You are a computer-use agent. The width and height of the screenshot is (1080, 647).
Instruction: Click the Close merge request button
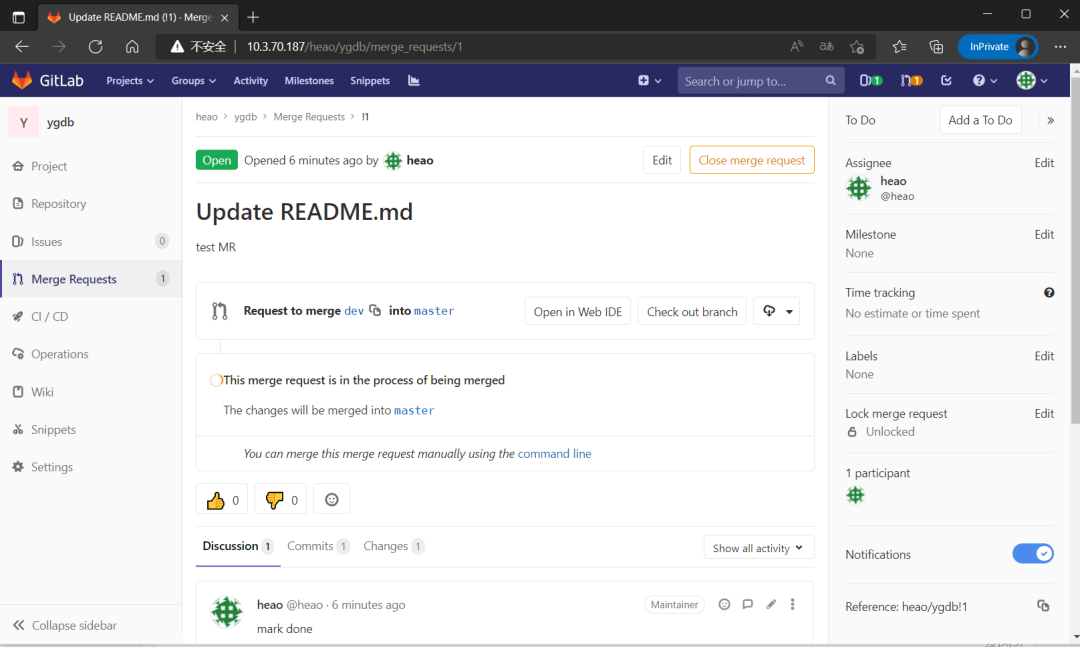pyautogui.click(x=751, y=160)
